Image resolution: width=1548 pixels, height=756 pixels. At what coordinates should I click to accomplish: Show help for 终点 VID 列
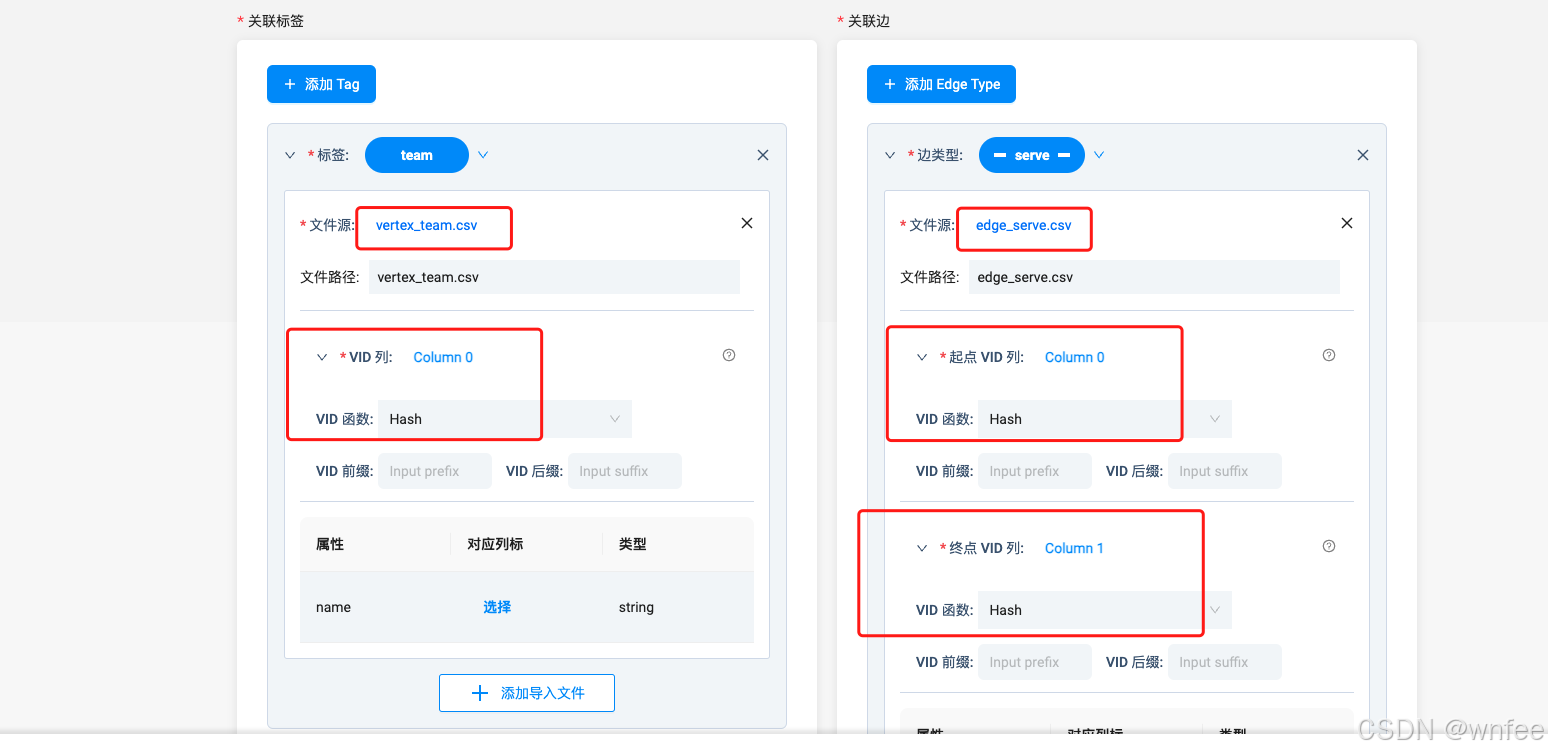pyautogui.click(x=1329, y=546)
